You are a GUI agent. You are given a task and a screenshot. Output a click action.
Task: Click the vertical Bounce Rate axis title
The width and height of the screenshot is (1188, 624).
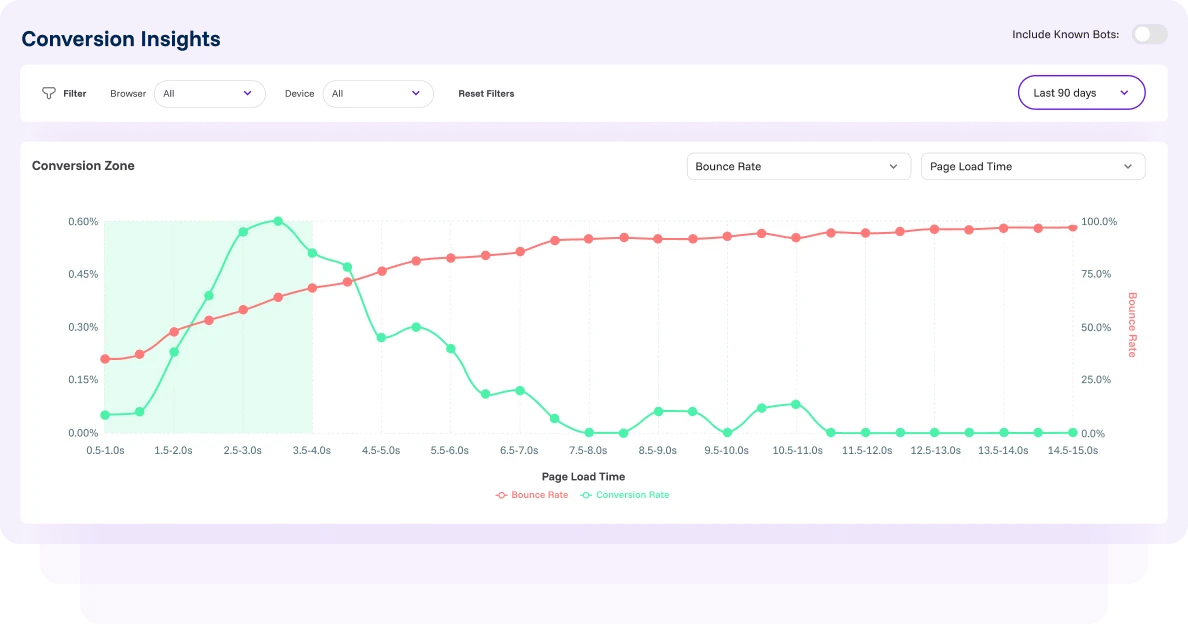(x=1133, y=325)
